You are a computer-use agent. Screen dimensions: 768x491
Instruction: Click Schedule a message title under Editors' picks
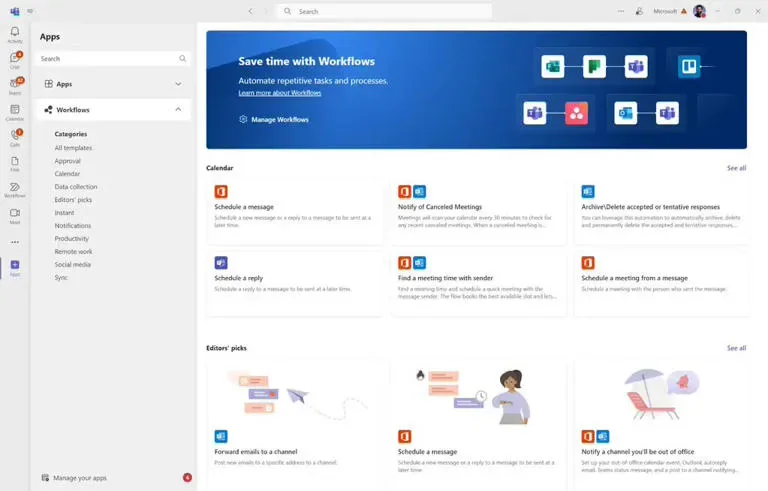(x=427, y=451)
